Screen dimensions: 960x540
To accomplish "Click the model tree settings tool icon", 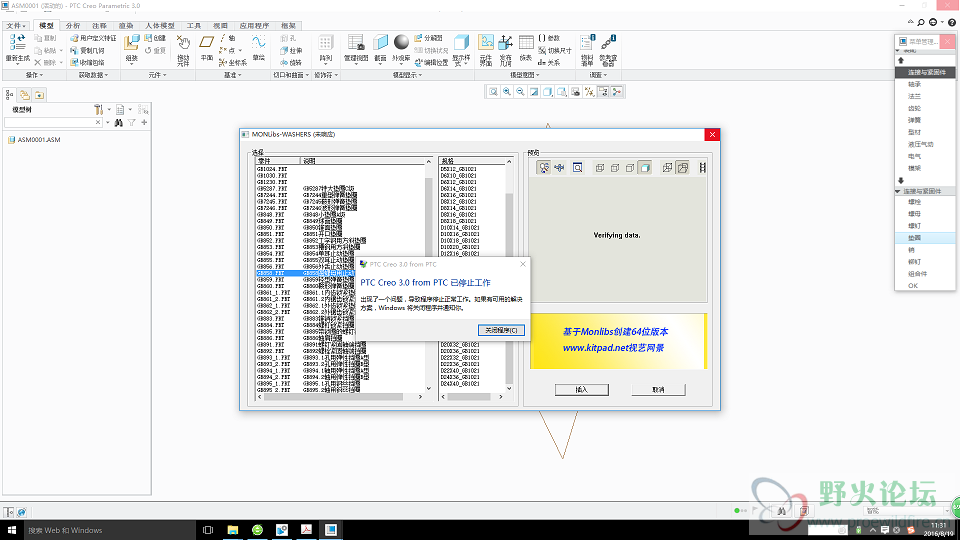I will [99, 110].
